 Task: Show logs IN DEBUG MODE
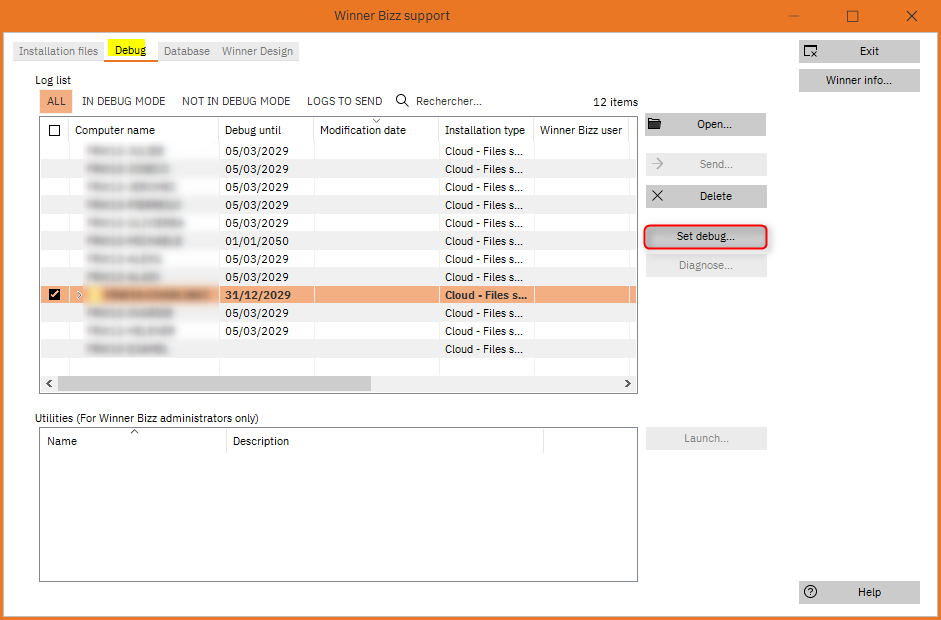(x=124, y=101)
